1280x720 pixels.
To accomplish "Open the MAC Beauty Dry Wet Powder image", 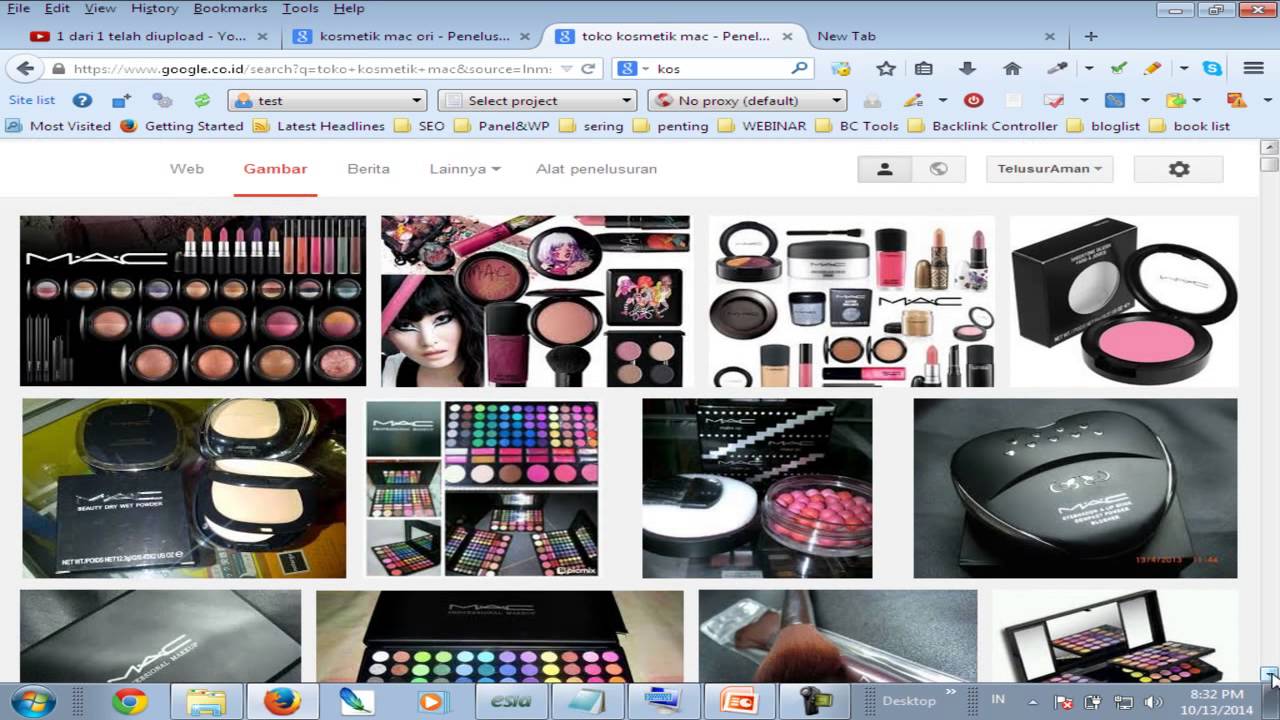I will [x=184, y=488].
